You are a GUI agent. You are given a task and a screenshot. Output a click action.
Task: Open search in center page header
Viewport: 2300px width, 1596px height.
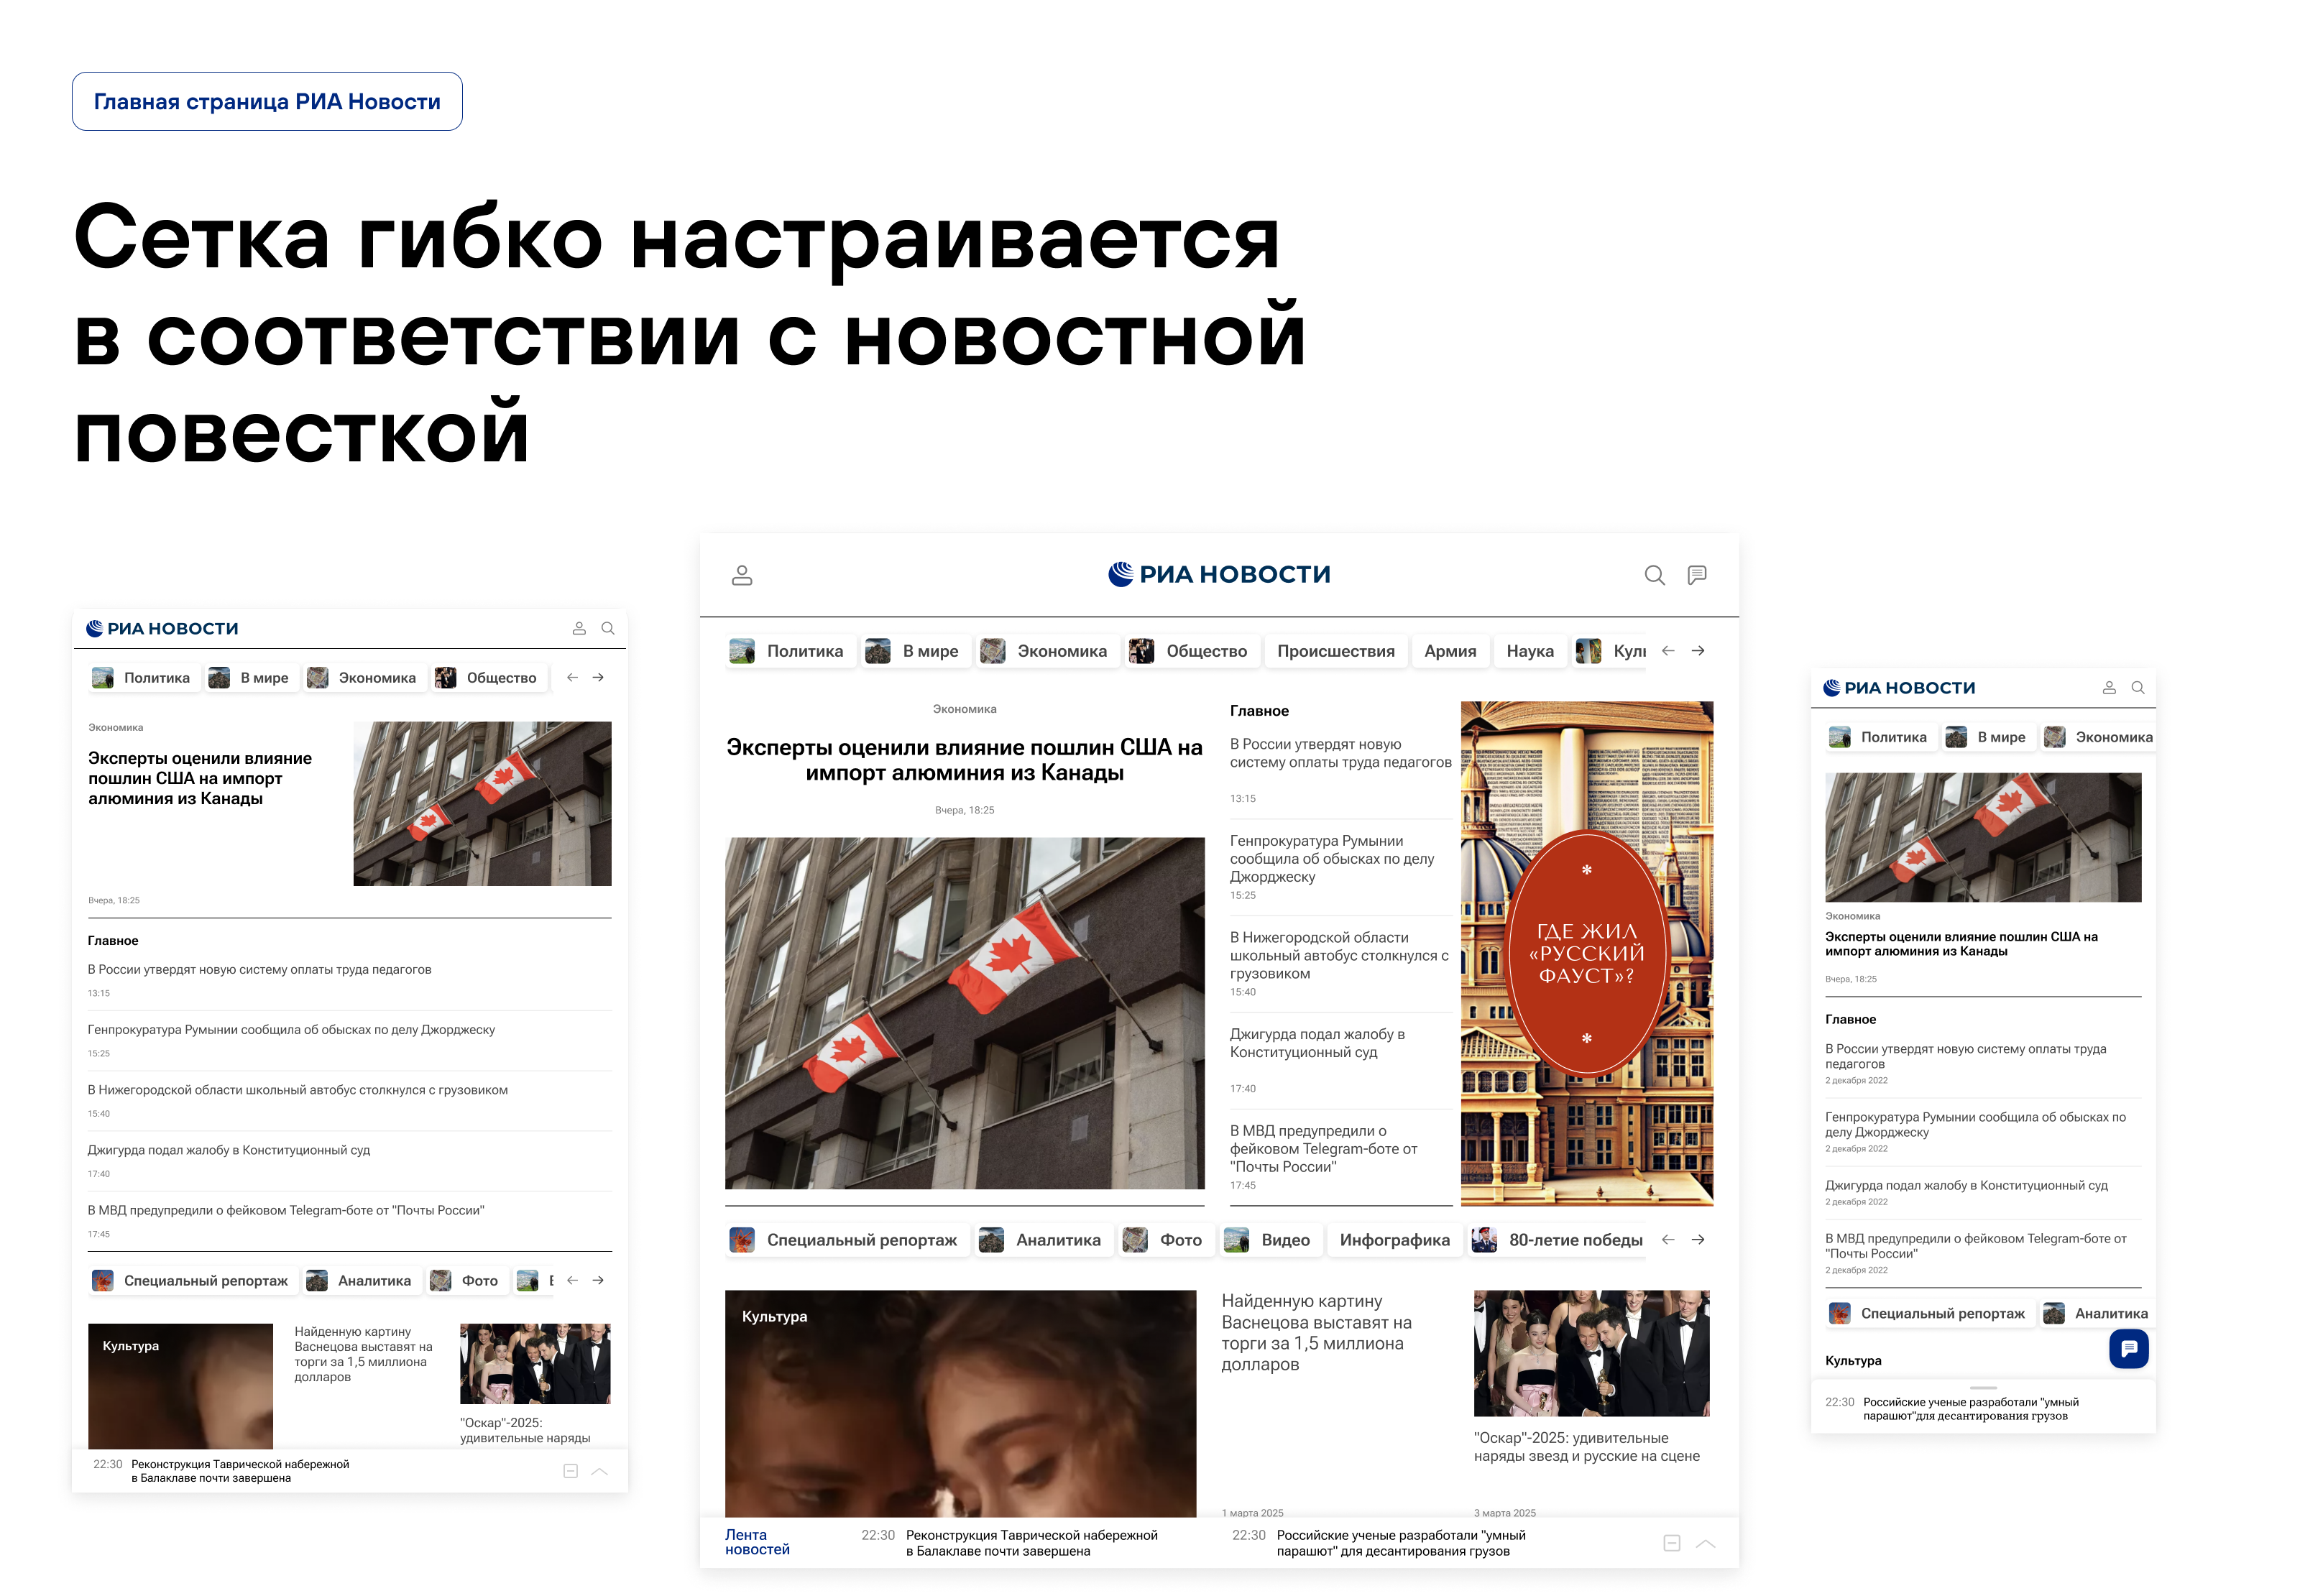(1654, 575)
